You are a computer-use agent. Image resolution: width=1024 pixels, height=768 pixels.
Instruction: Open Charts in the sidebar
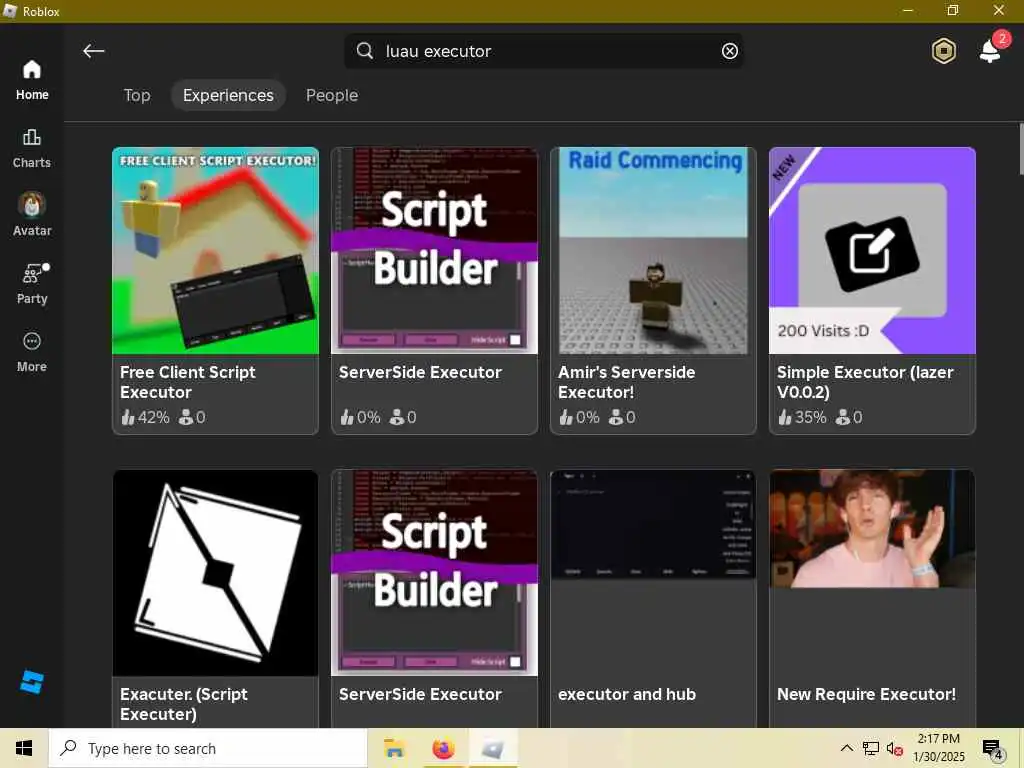(x=31, y=148)
